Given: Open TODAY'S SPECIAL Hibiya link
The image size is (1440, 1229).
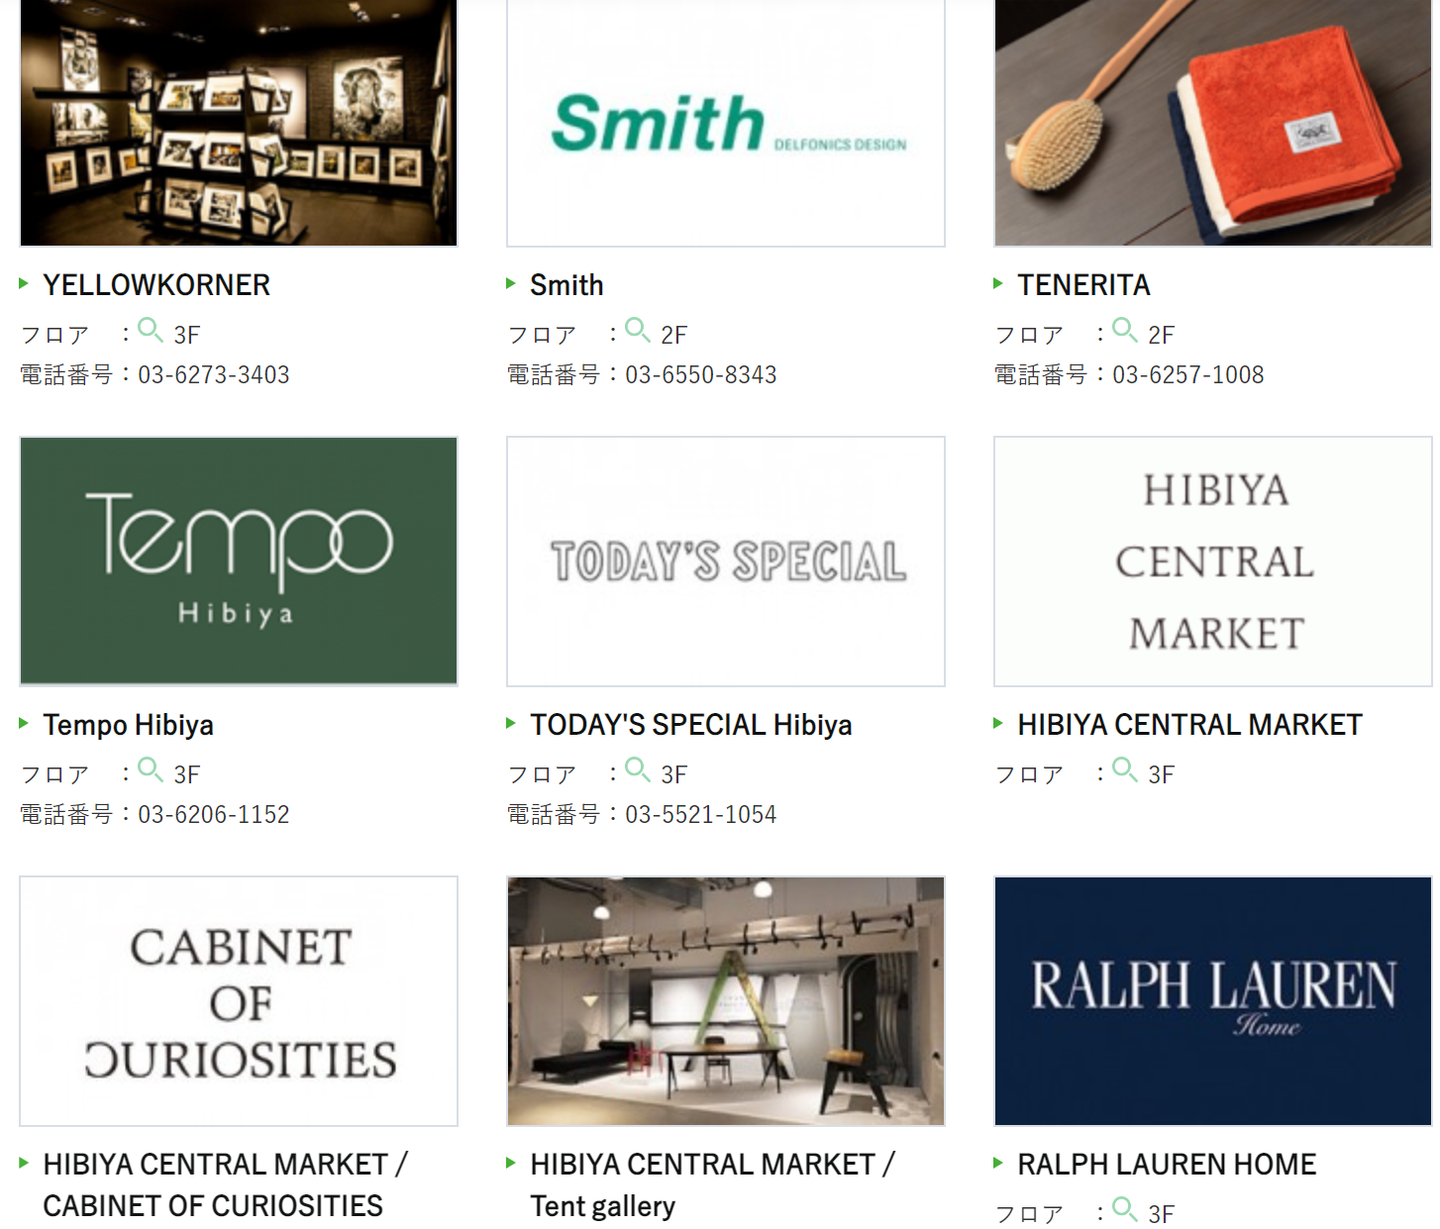Looking at the screenshot, I should click(691, 725).
